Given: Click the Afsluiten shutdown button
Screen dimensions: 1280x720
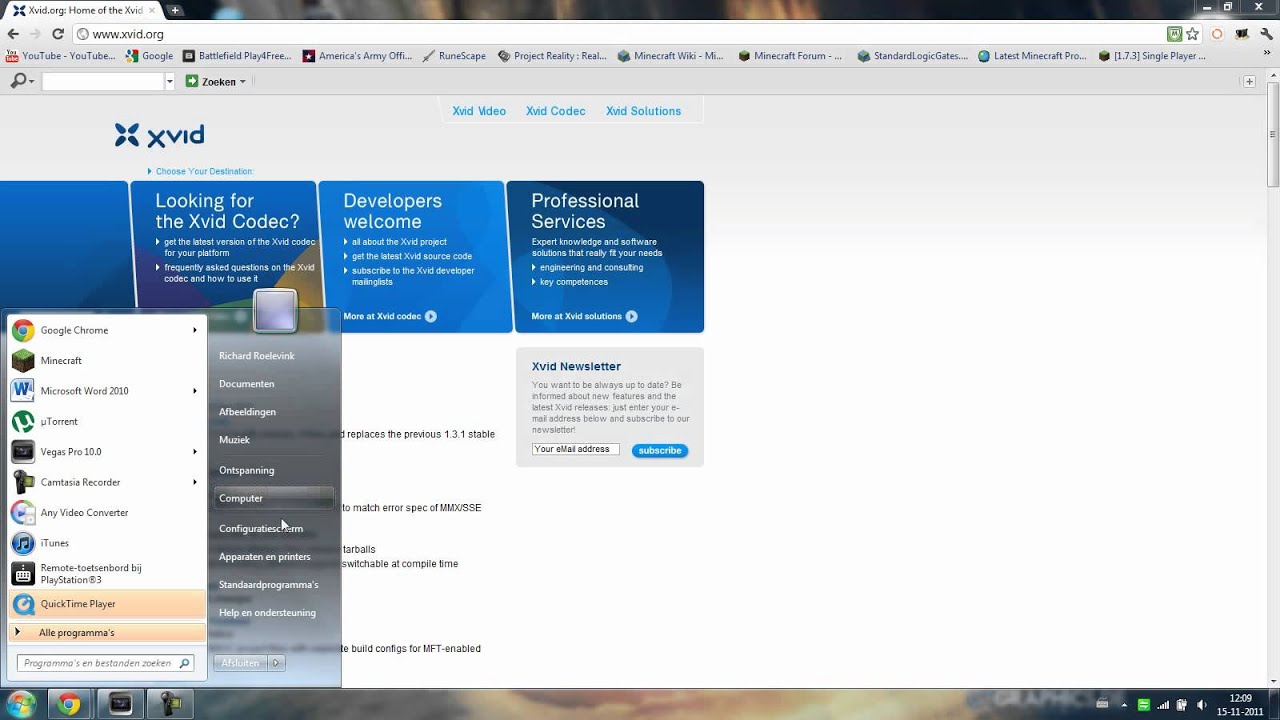Looking at the screenshot, I should coord(241,663).
